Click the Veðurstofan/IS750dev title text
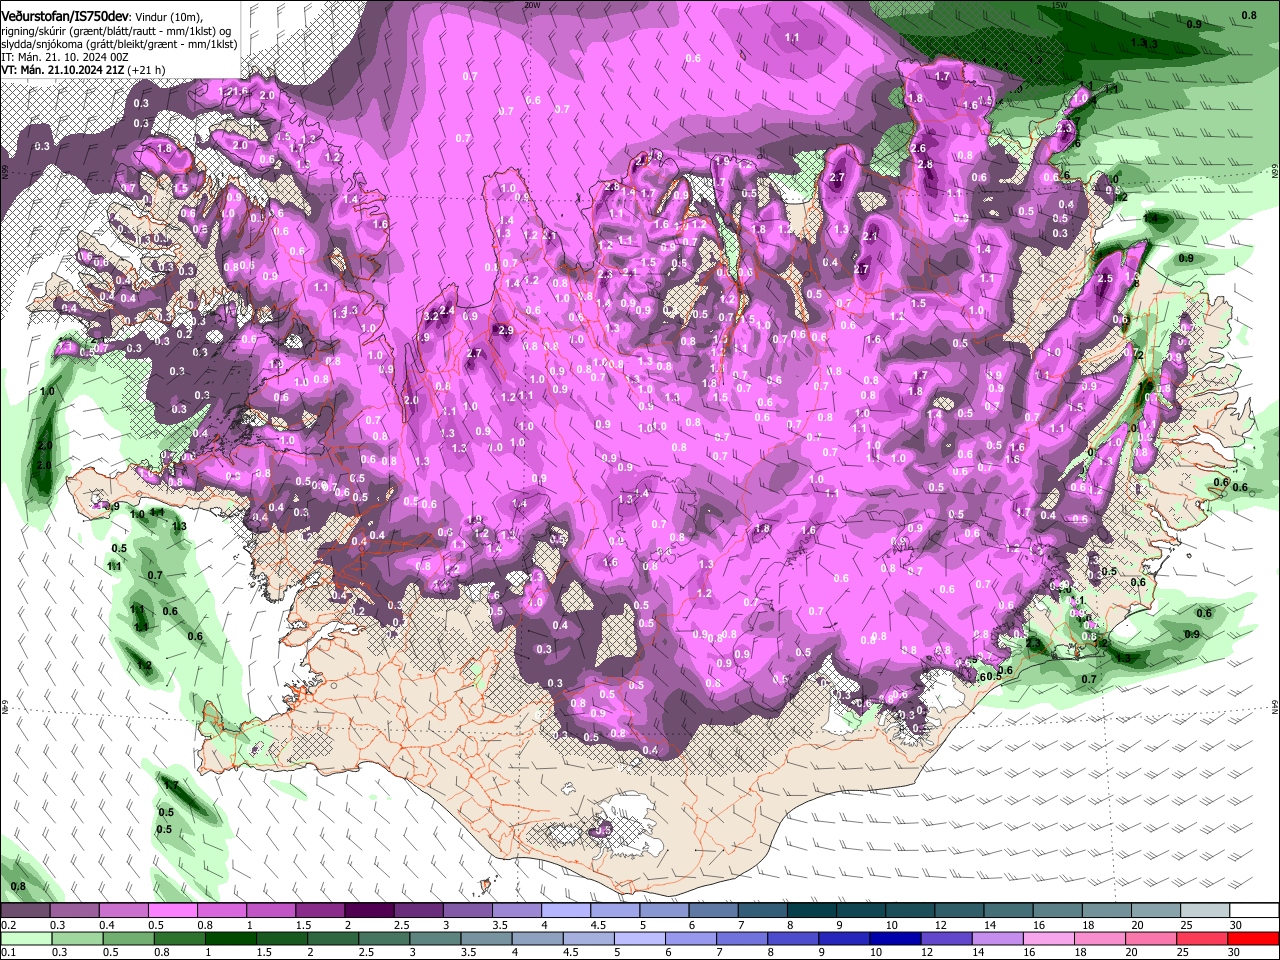1280x960 pixels. [x=65, y=15]
